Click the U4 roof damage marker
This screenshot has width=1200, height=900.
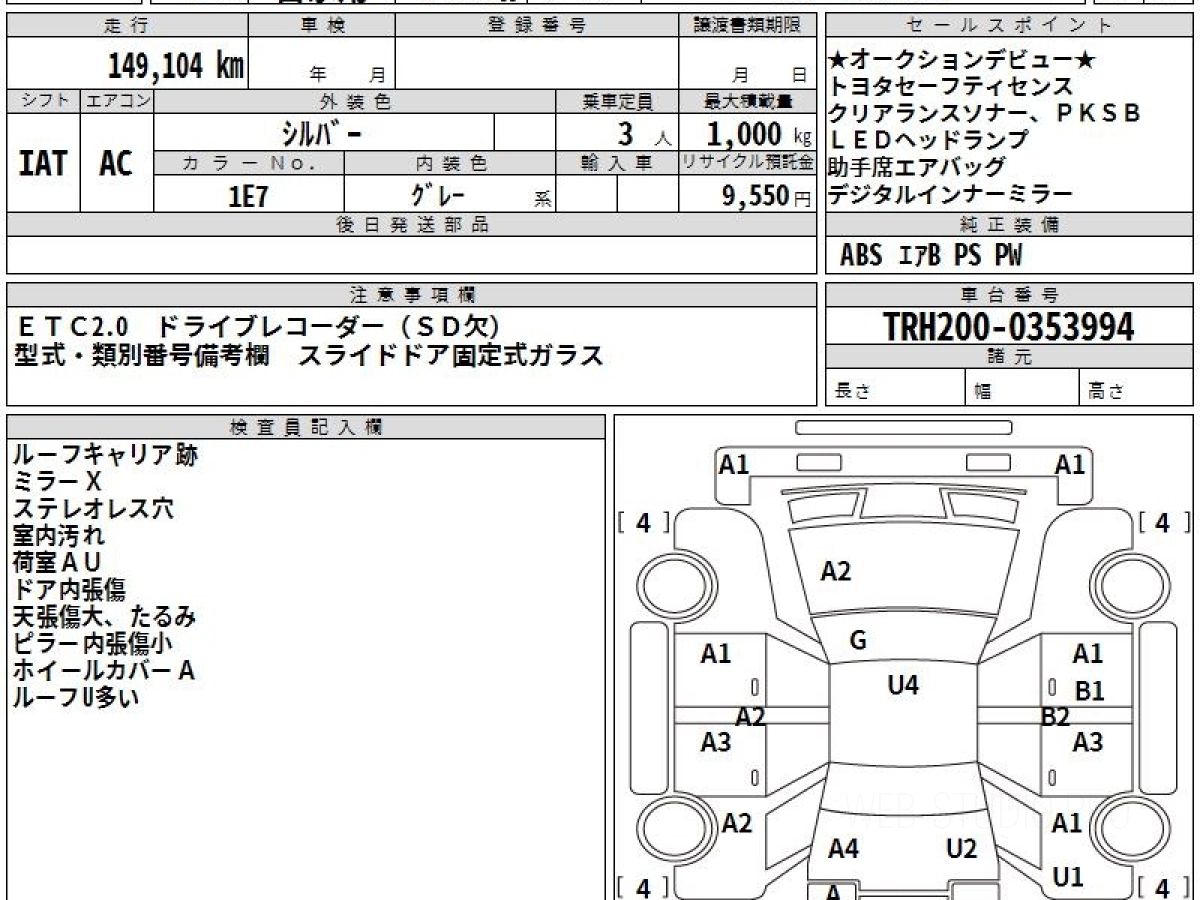click(x=902, y=685)
